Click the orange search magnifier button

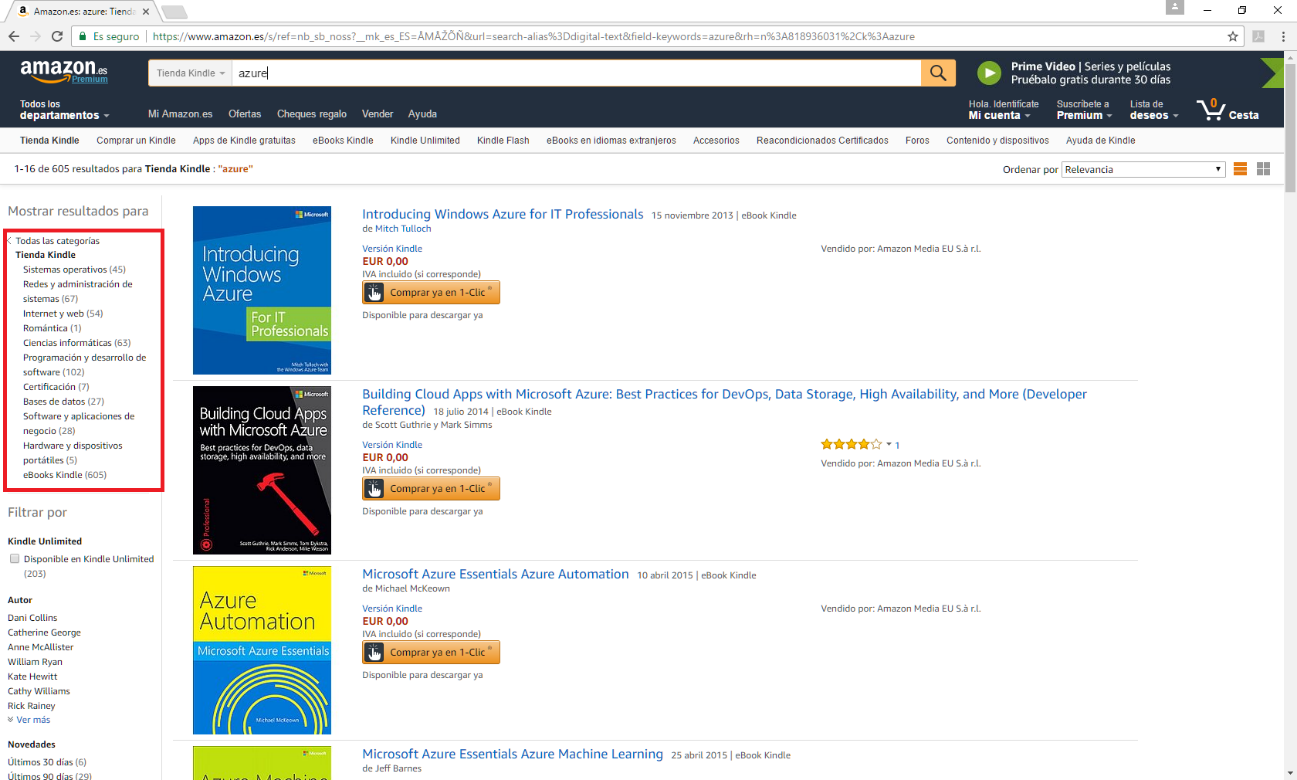tap(937, 73)
